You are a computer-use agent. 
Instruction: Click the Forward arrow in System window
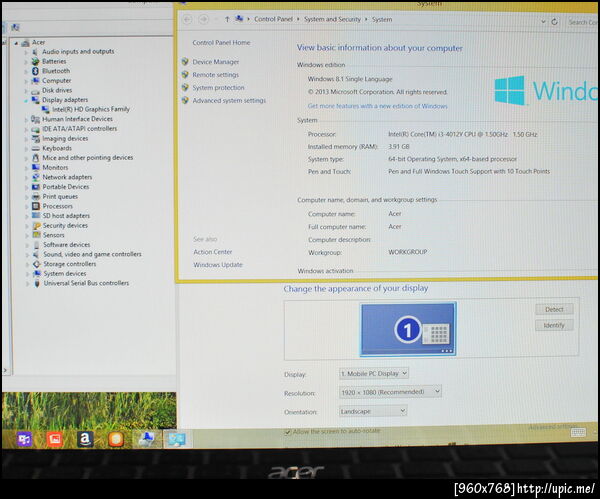click(204, 19)
